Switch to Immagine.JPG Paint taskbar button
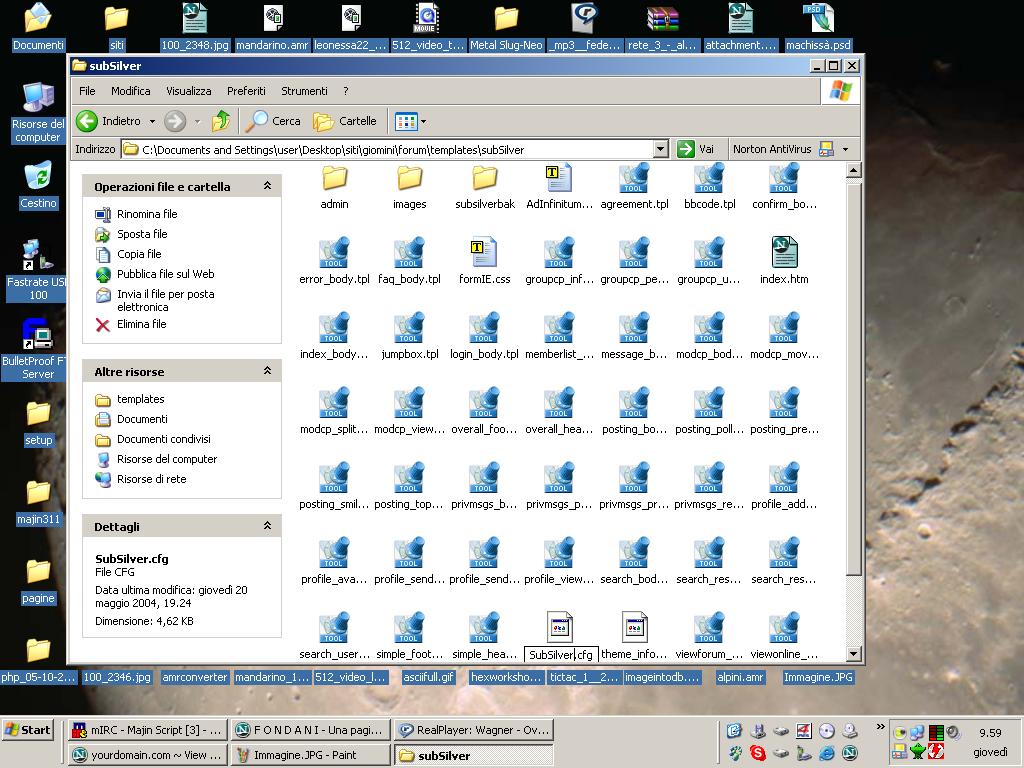This screenshot has height=768, width=1024. coord(312,755)
